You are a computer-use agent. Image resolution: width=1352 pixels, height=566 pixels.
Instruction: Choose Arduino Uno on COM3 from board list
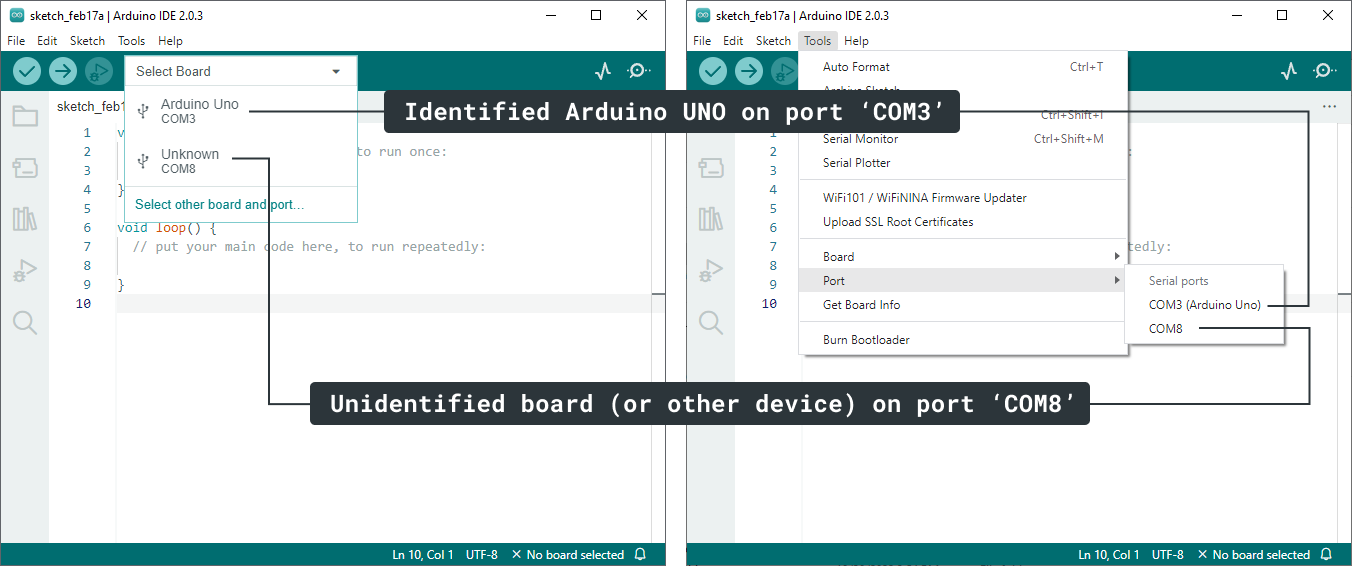(200, 111)
